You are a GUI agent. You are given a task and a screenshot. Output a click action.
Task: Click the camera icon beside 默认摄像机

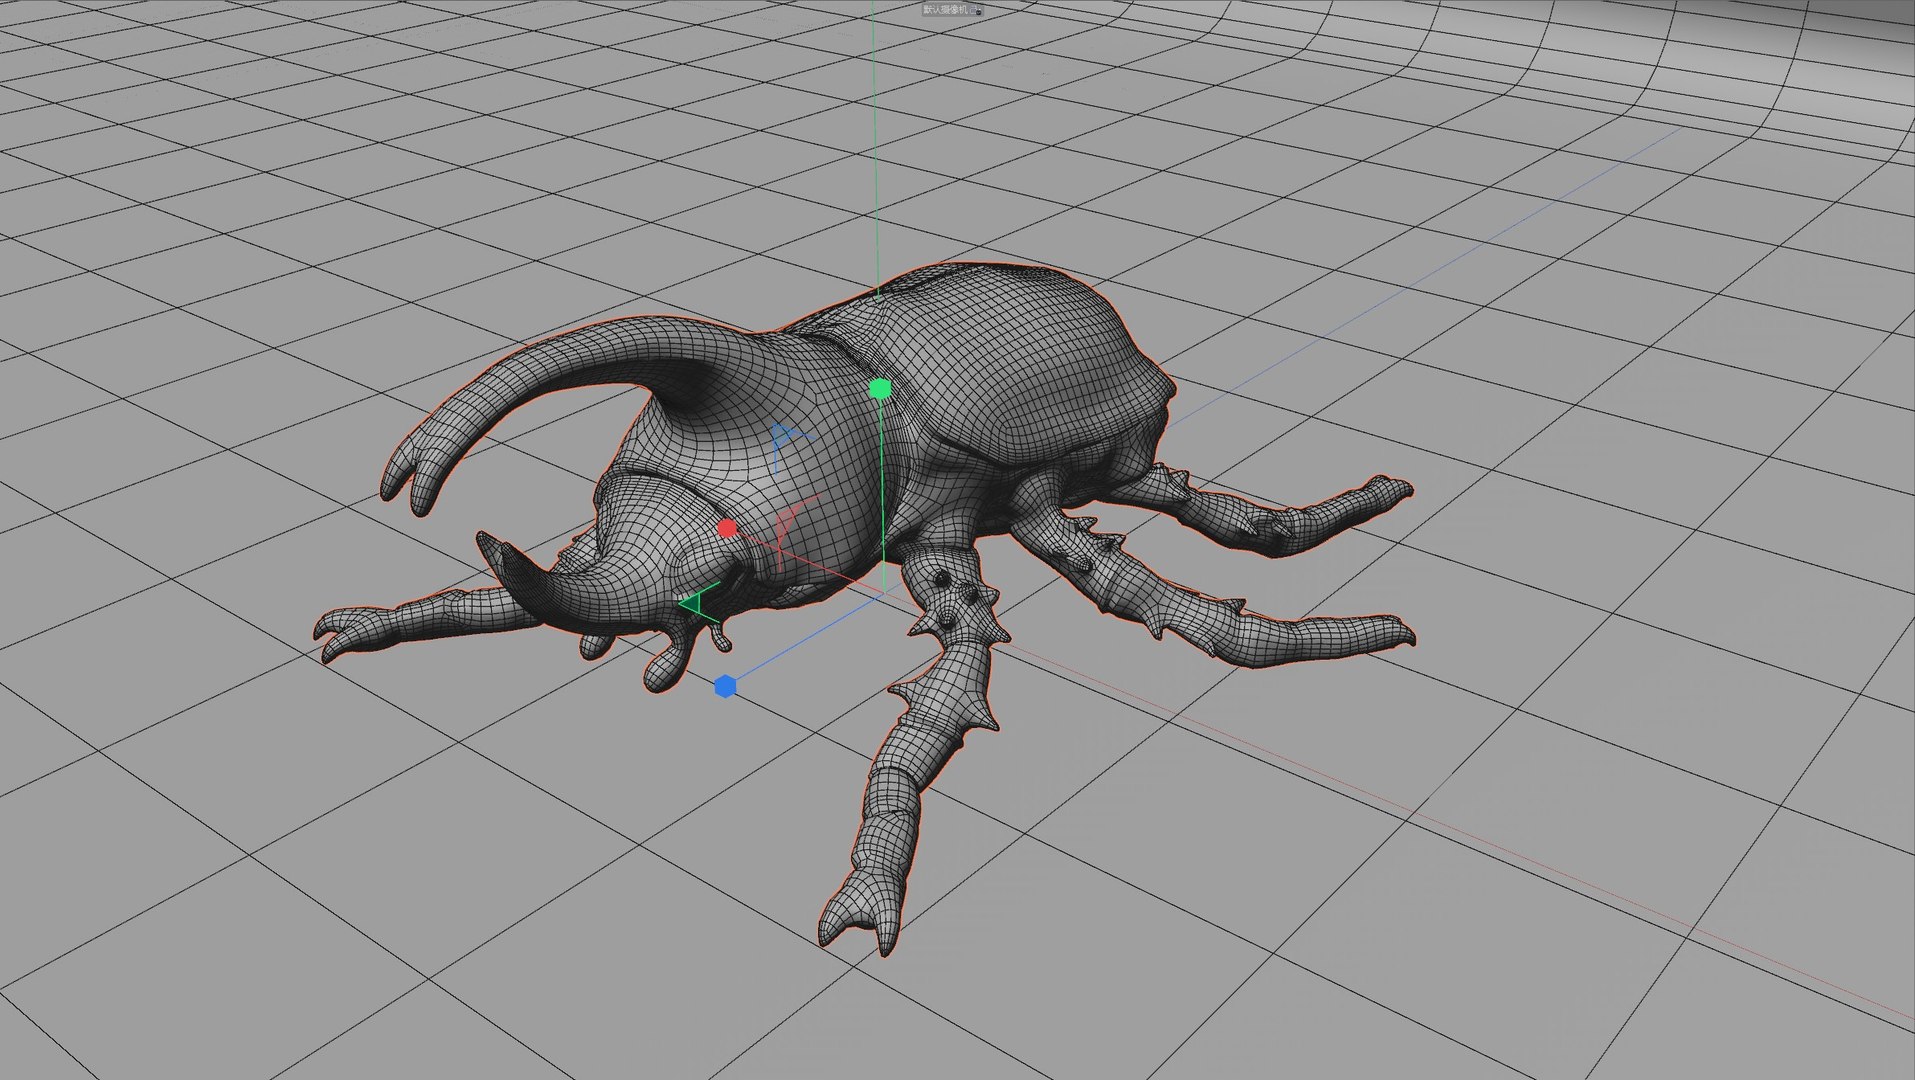(975, 10)
